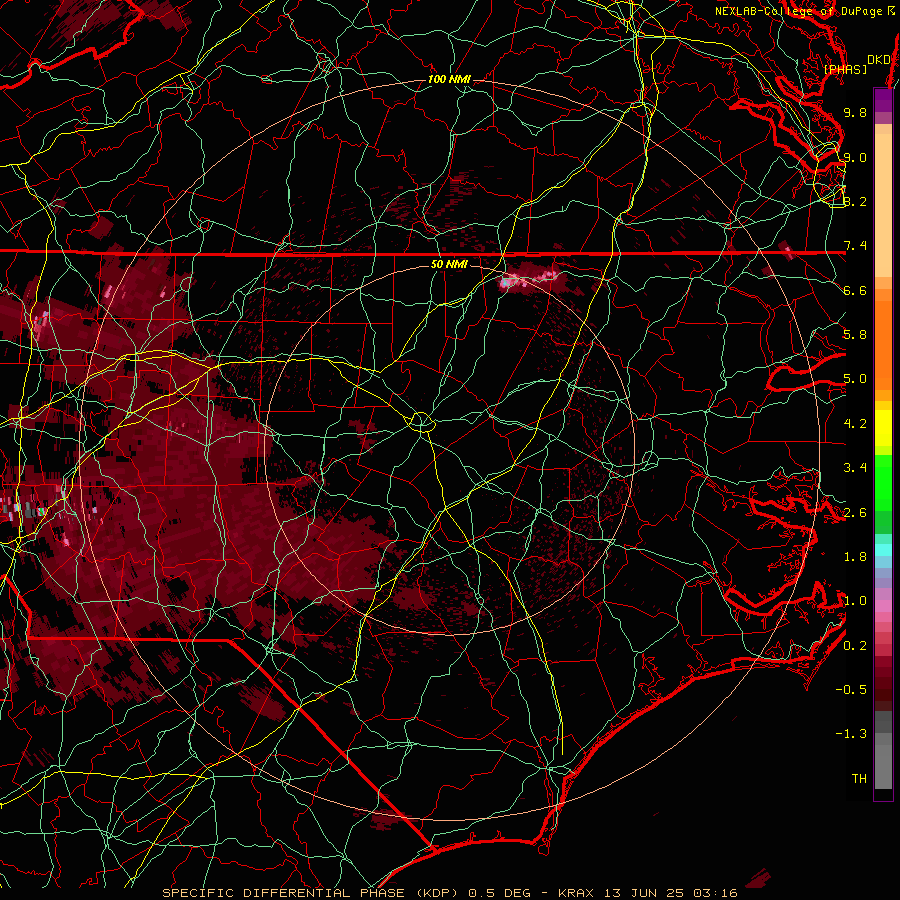Image resolution: width=900 pixels, height=900 pixels.
Task: Click the 0.2 scale label
Action: click(x=855, y=646)
